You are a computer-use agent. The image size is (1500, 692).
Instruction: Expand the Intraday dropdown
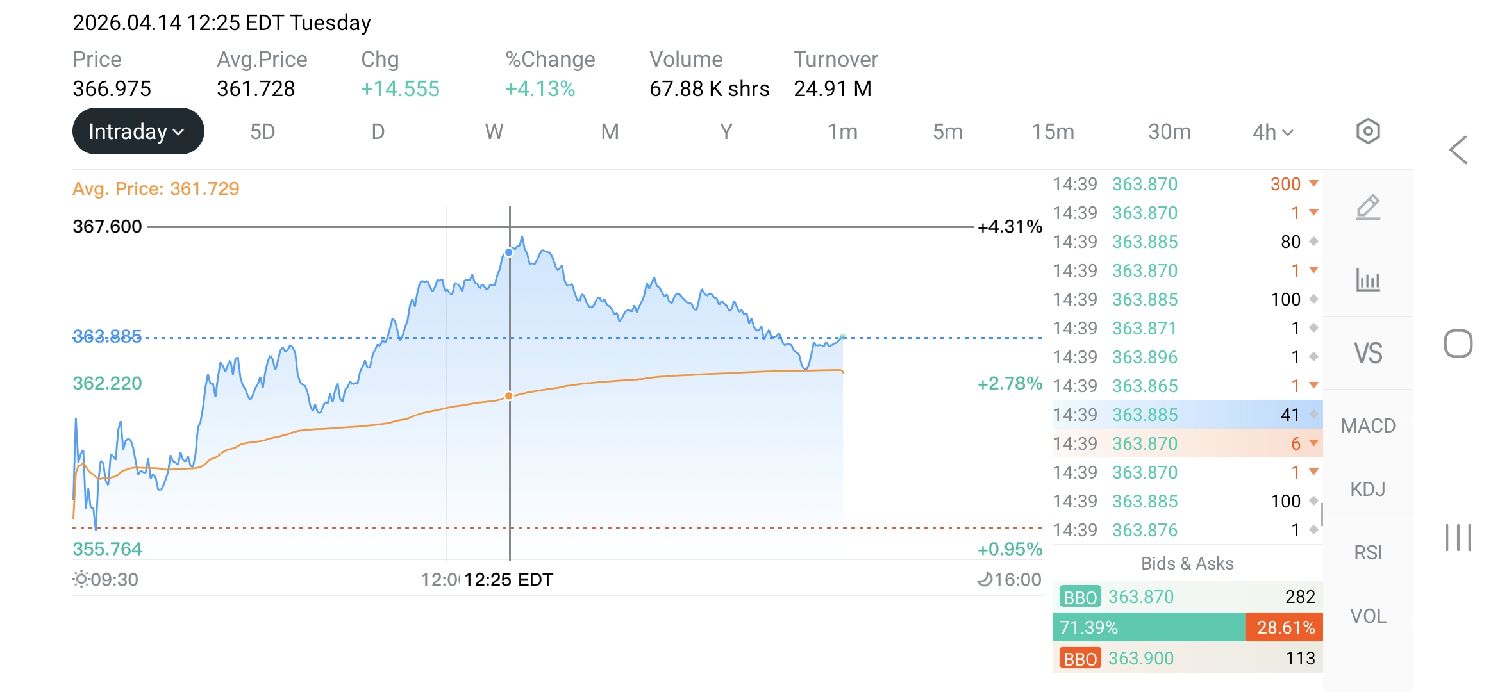click(137, 131)
